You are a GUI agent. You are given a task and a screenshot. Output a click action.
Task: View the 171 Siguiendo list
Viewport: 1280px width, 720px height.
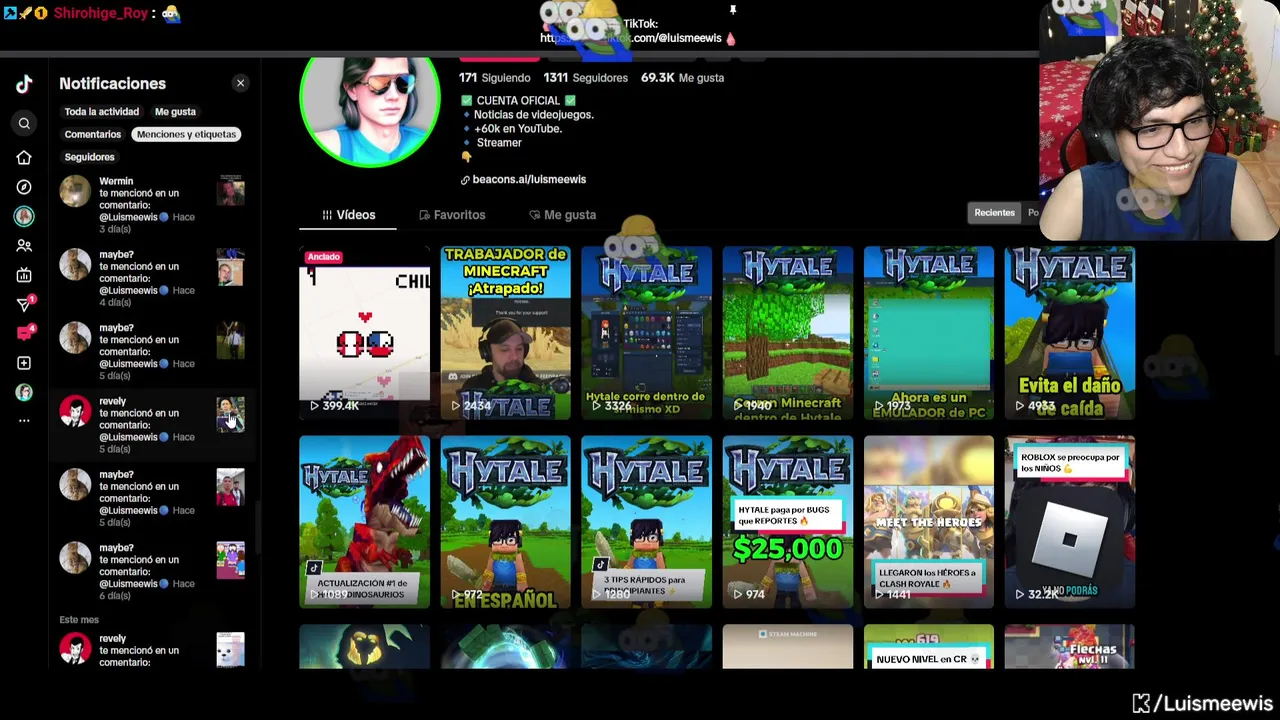(494, 78)
